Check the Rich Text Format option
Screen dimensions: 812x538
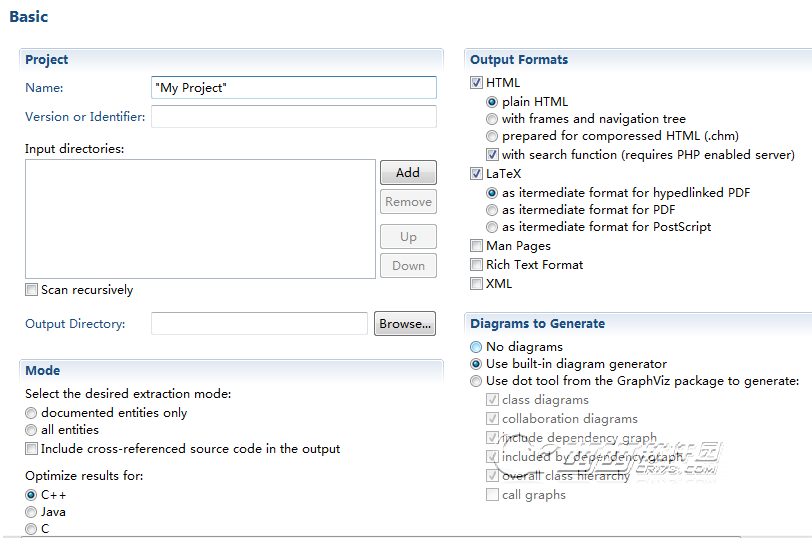[477, 265]
